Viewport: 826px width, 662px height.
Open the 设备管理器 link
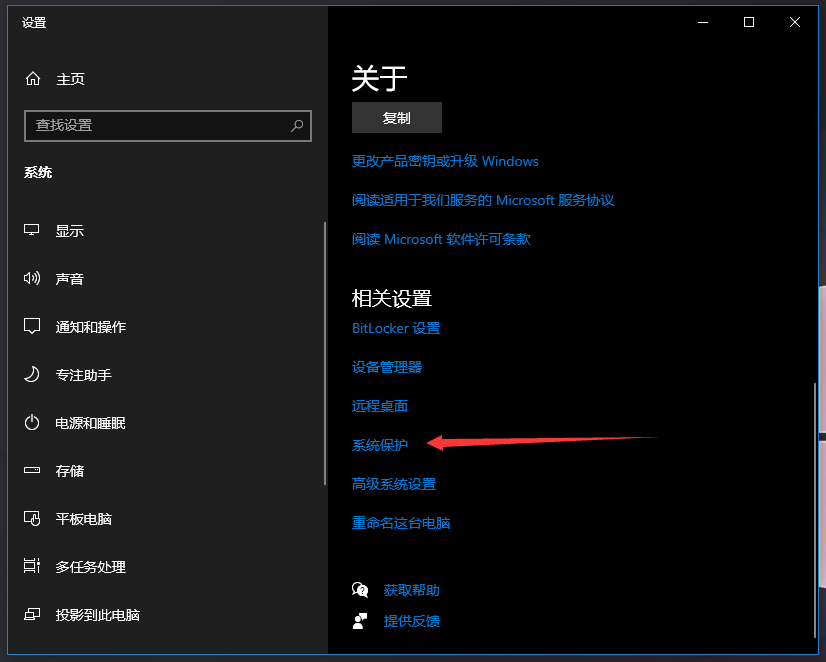(x=387, y=367)
